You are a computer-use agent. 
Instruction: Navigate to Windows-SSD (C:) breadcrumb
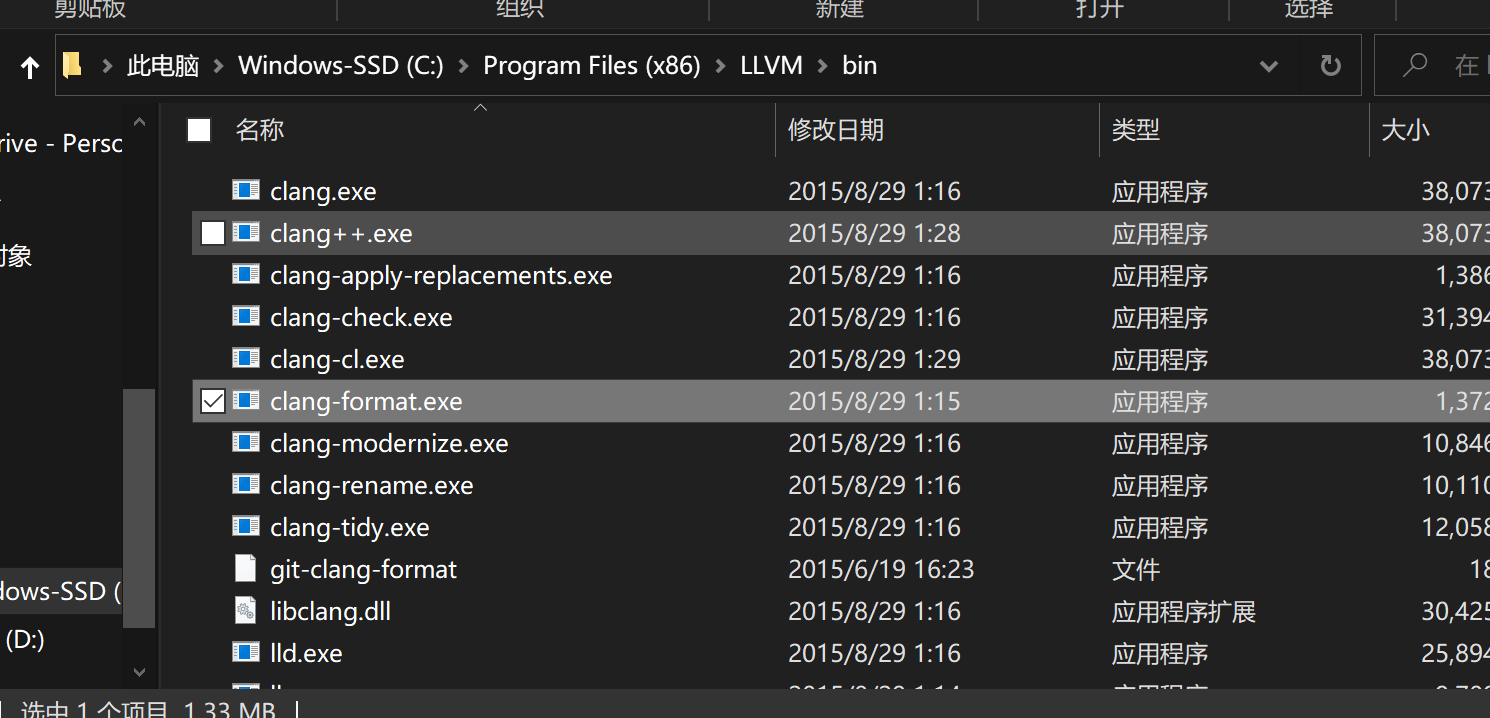coord(340,66)
